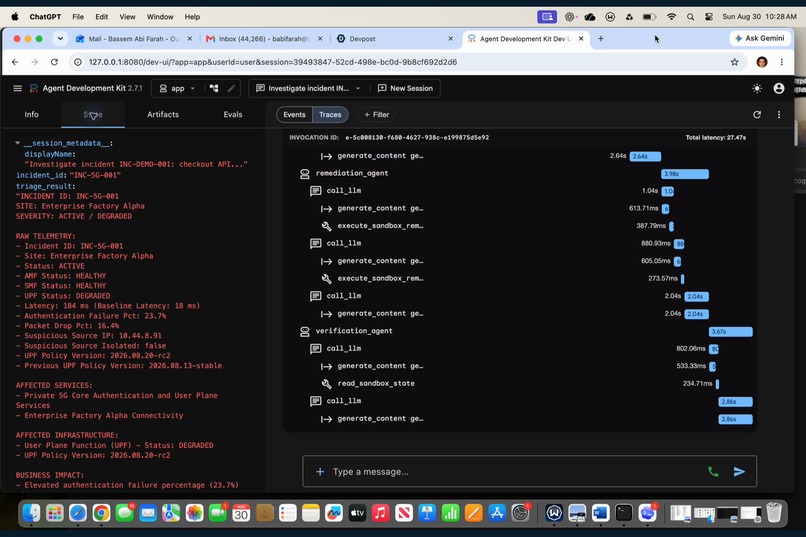The height and width of the screenshot is (537, 806).
Task: Open the Mail - Bassem Abi Farah tab
Action: [132, 39]
